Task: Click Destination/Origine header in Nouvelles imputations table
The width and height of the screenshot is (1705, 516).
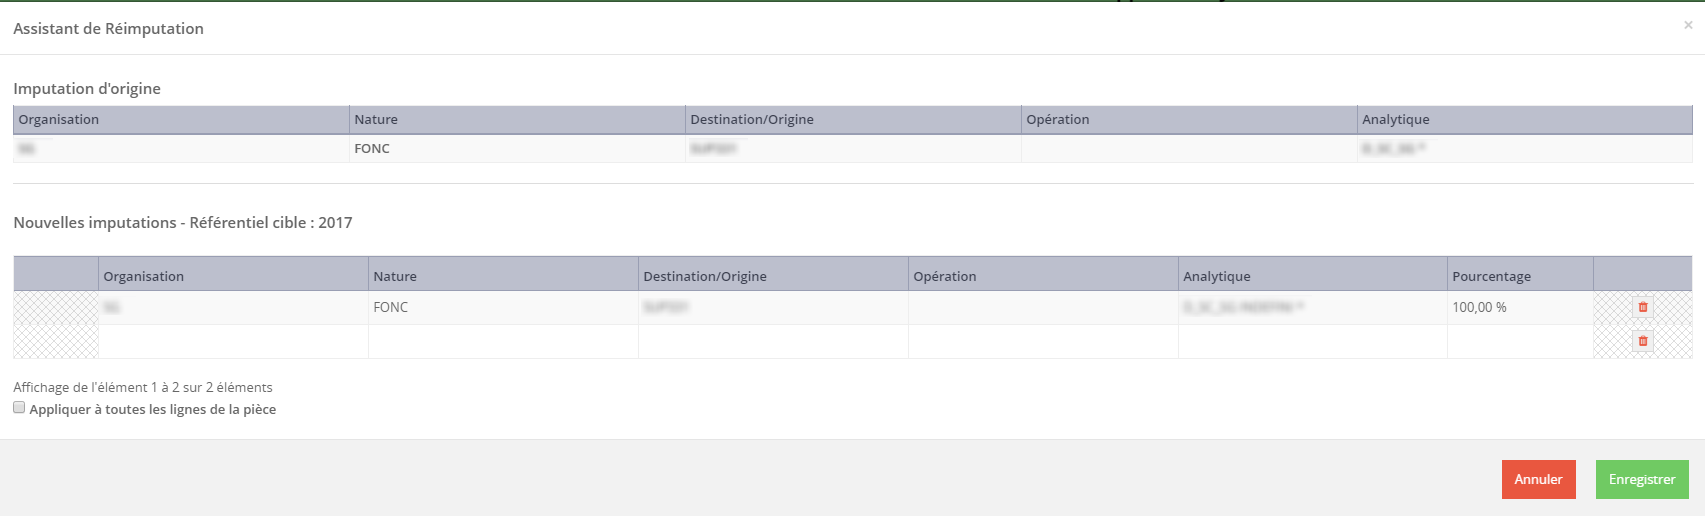Action: pos(705,276)
